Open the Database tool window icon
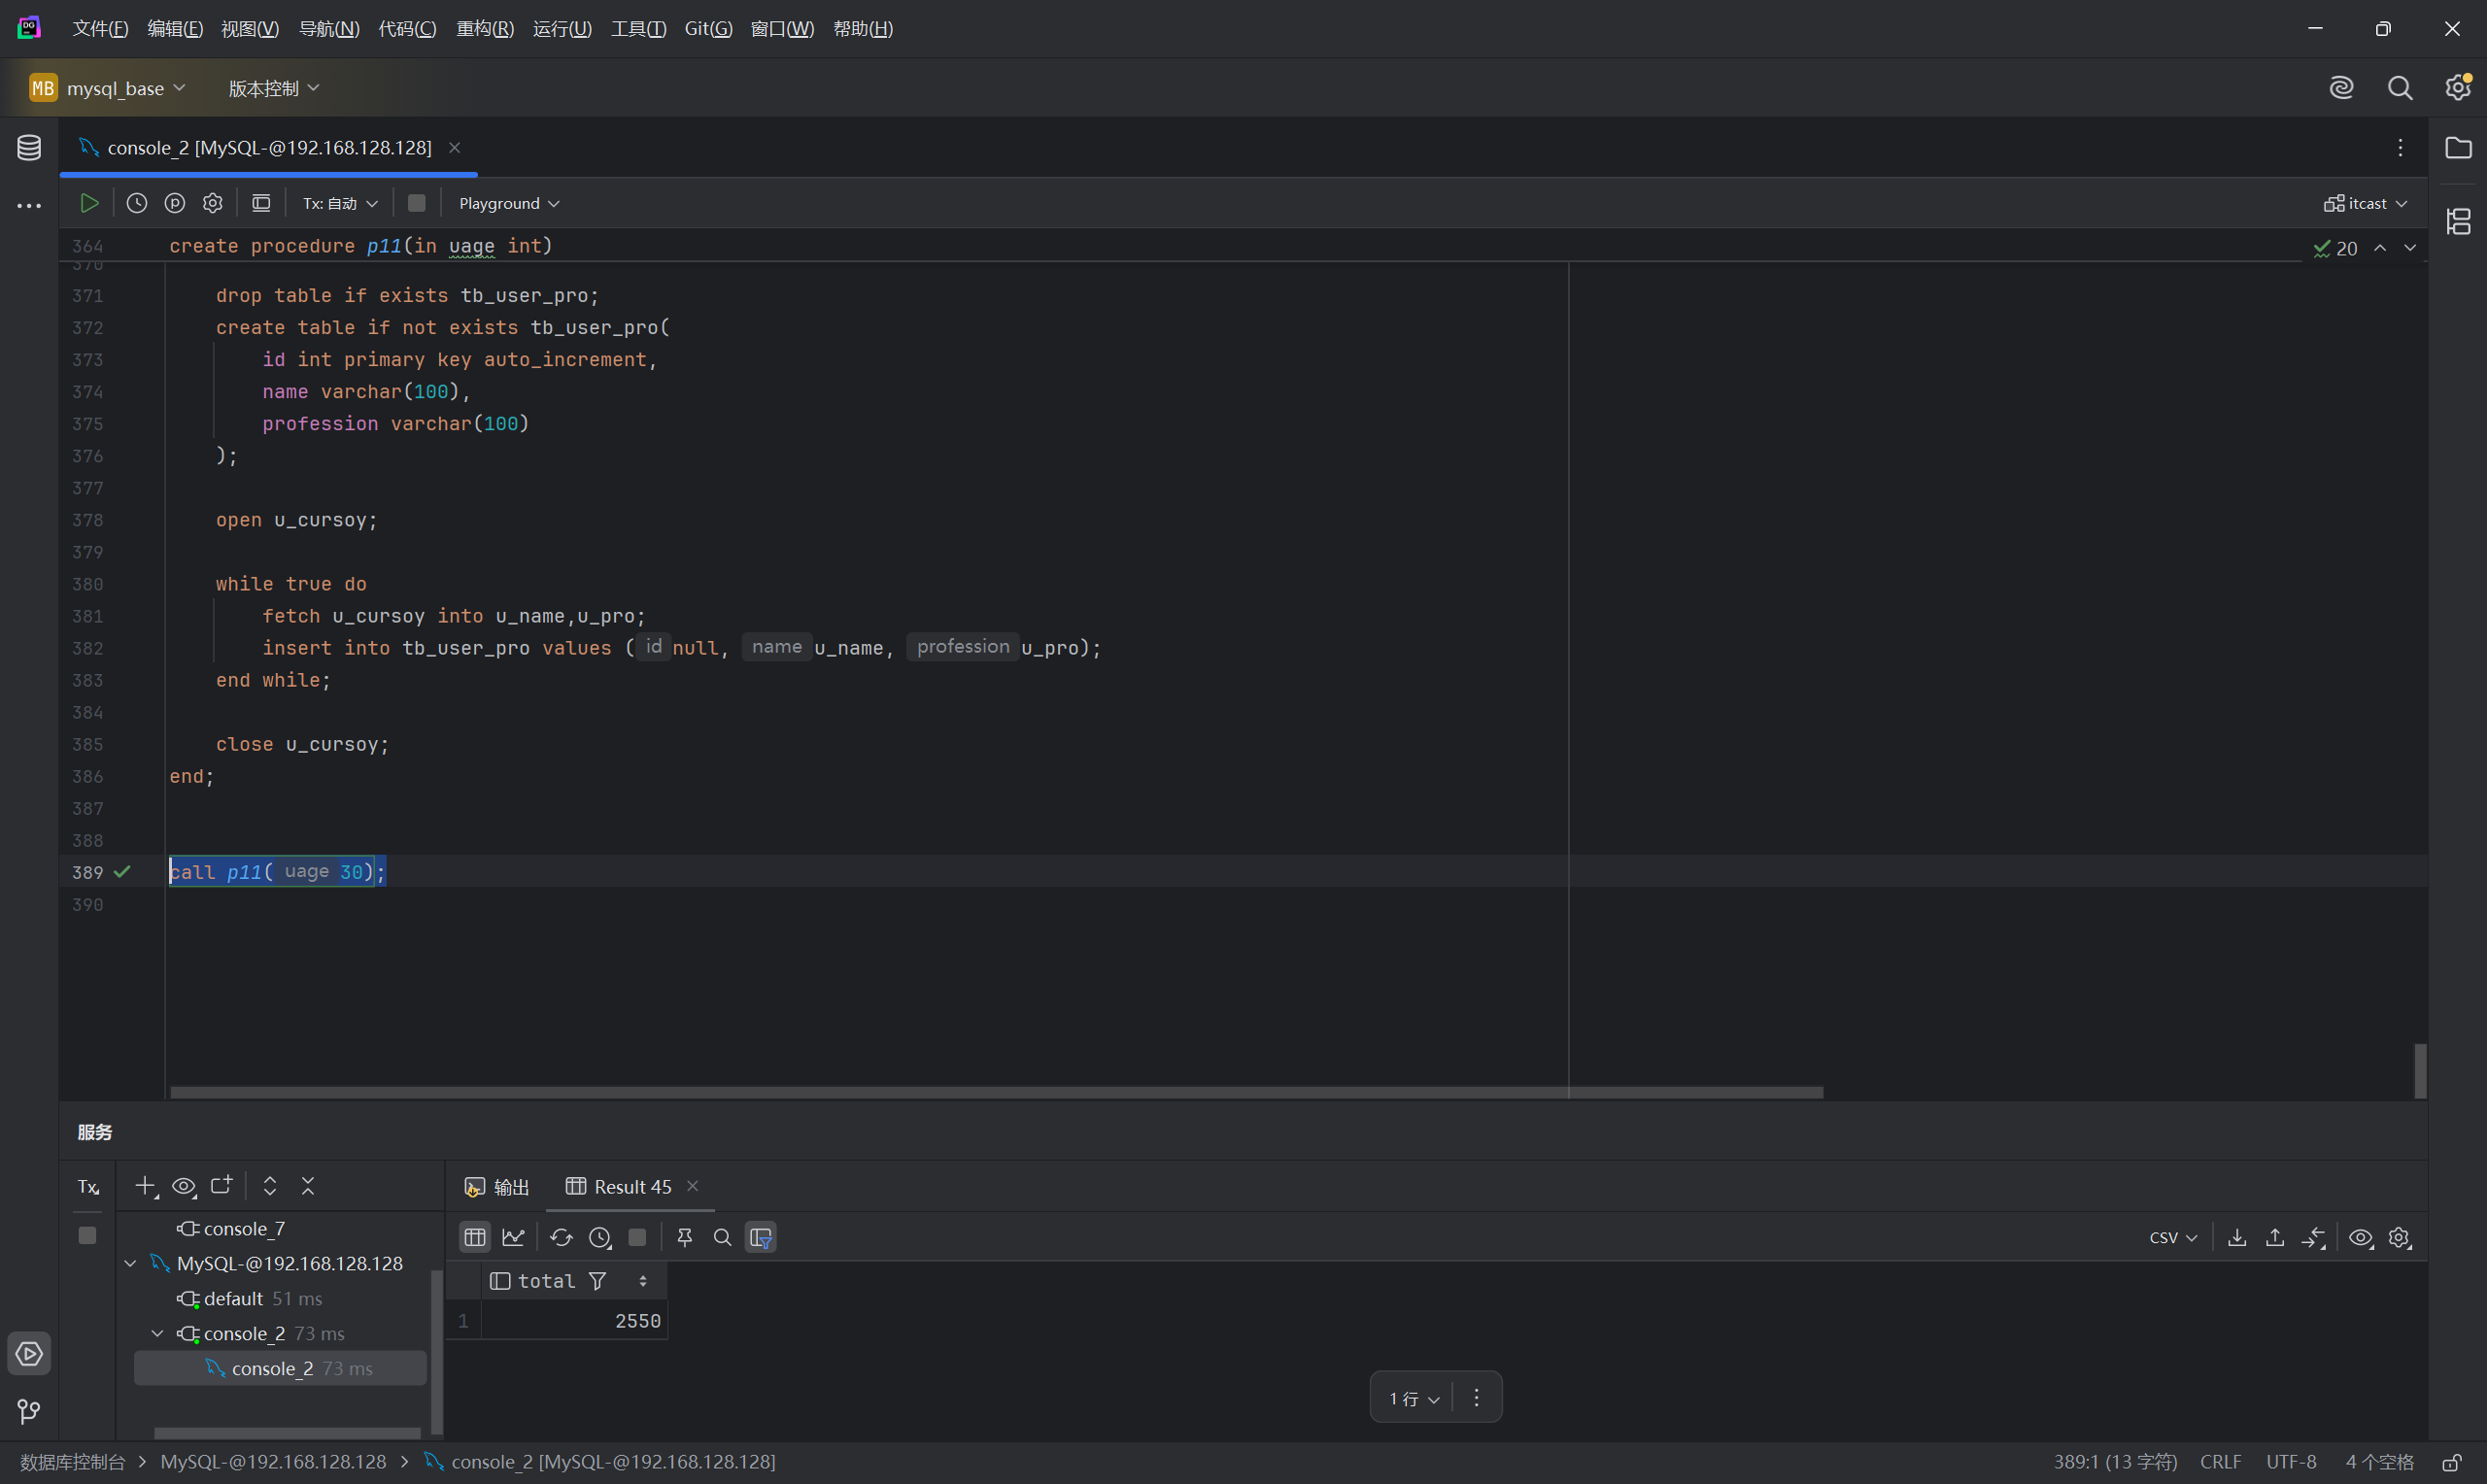The height and width of the screenshot is (1484, 2487). (x=29, y=148)
